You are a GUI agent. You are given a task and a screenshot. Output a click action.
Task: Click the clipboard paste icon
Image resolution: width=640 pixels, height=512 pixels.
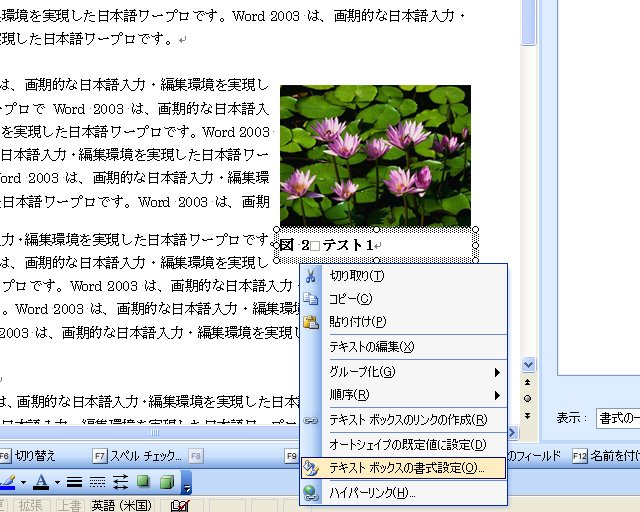[x=311, y=322]
